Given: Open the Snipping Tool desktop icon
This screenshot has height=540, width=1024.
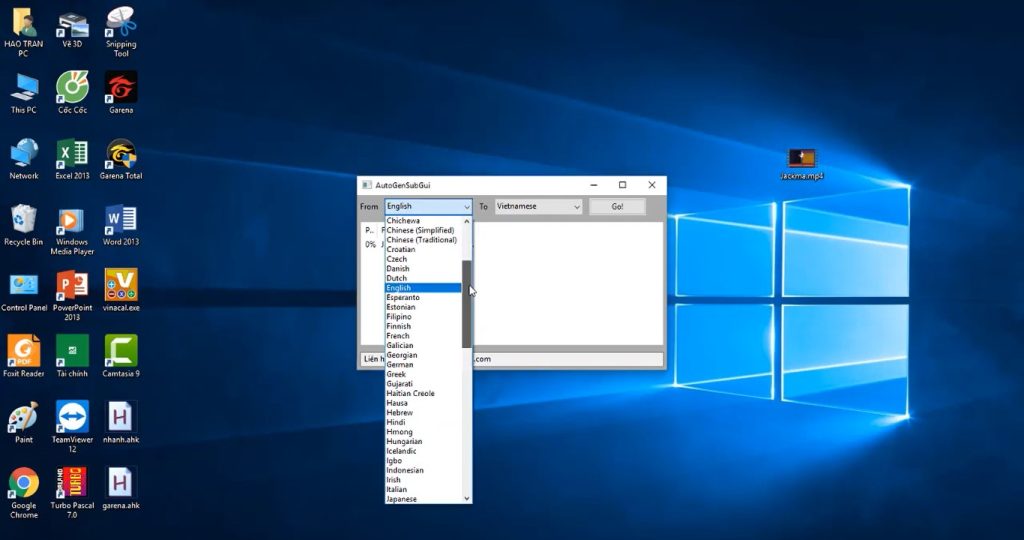Looking at the screenshot, I should (121, 22).
